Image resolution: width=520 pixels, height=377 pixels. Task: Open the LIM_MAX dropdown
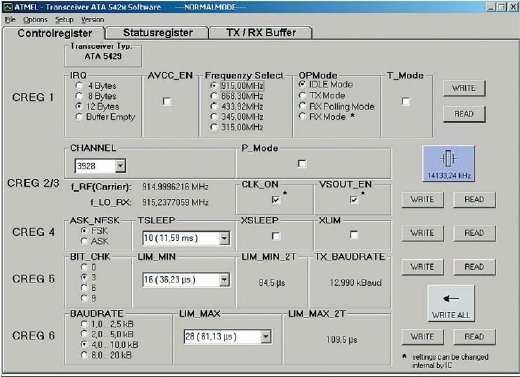point(266,337)
